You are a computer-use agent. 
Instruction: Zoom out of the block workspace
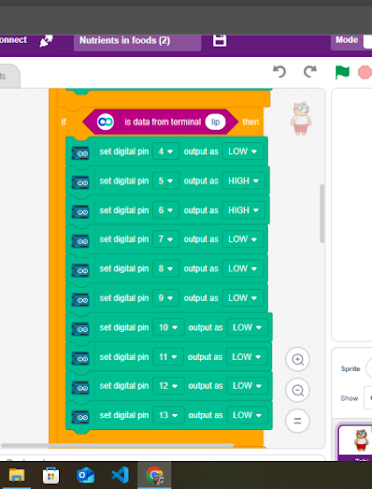(x=298, y=390)
